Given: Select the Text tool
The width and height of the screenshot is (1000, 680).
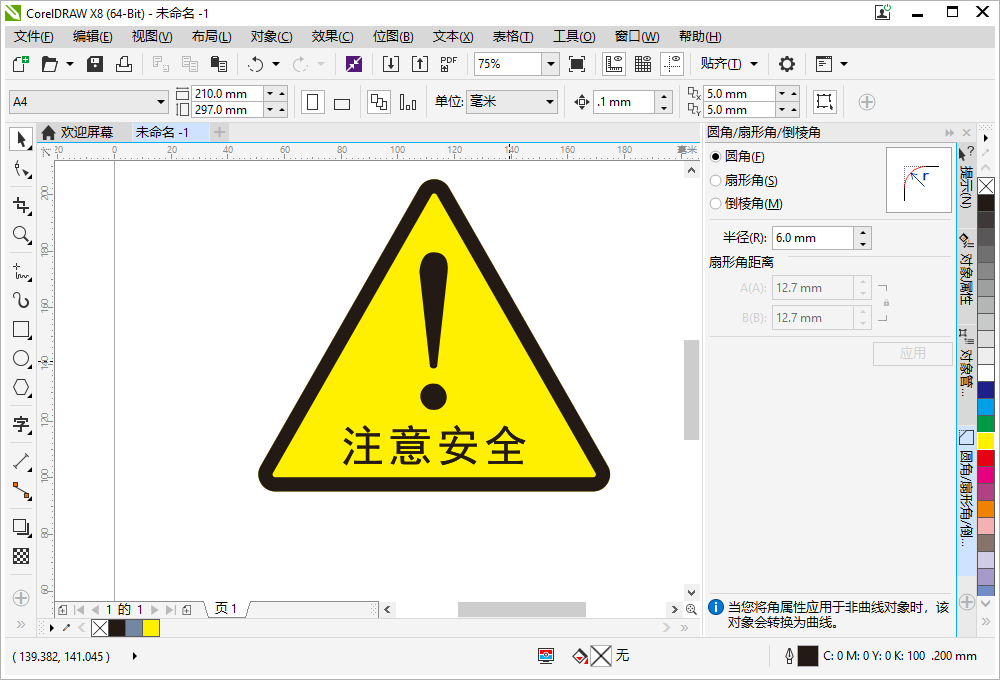Looking at the screenshot, I should (21, 424).
